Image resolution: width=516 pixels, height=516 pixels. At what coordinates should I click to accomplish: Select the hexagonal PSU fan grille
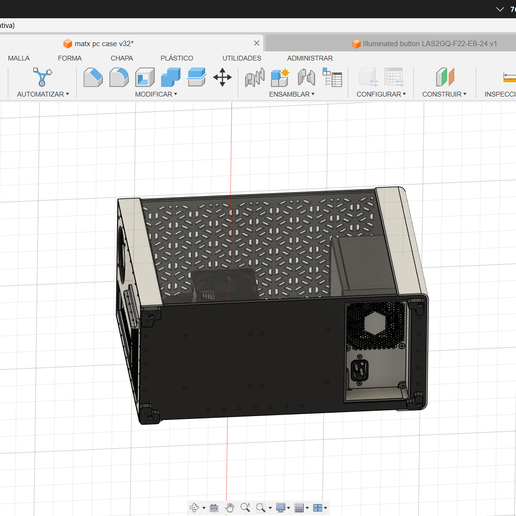(x=376, y=325)
